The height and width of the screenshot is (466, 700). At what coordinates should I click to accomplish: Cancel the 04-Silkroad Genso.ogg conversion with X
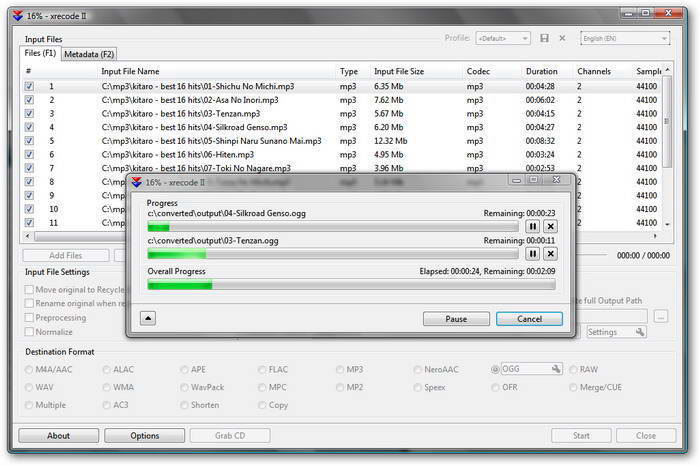pyautogui.click(x=551, y=227)
